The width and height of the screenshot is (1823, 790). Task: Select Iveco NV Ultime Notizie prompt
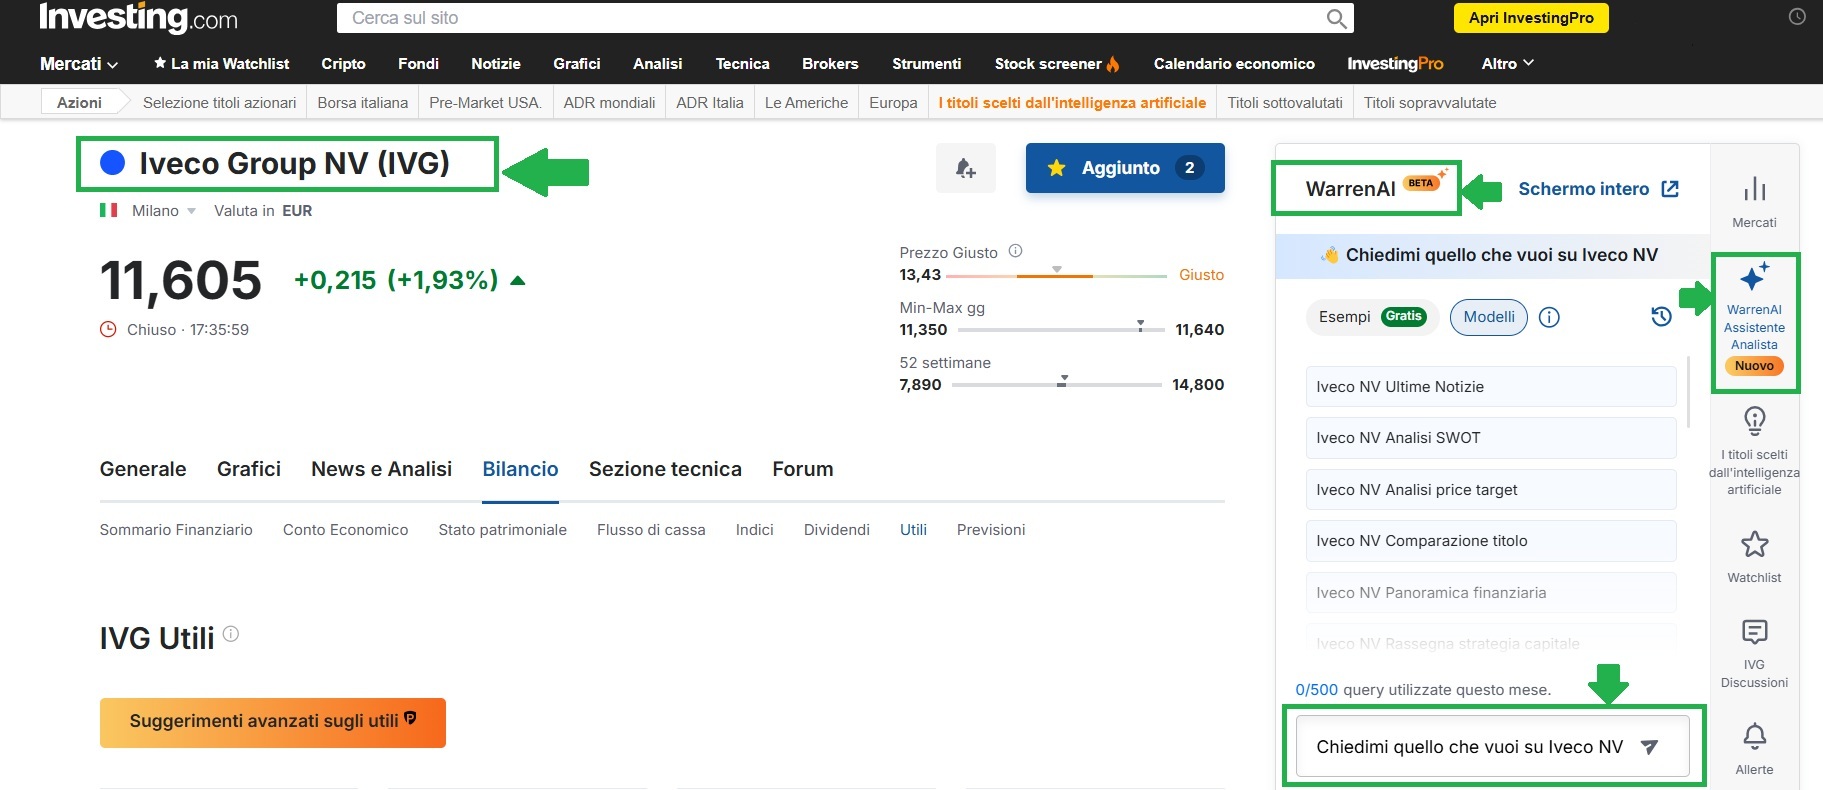point(1491,387)
